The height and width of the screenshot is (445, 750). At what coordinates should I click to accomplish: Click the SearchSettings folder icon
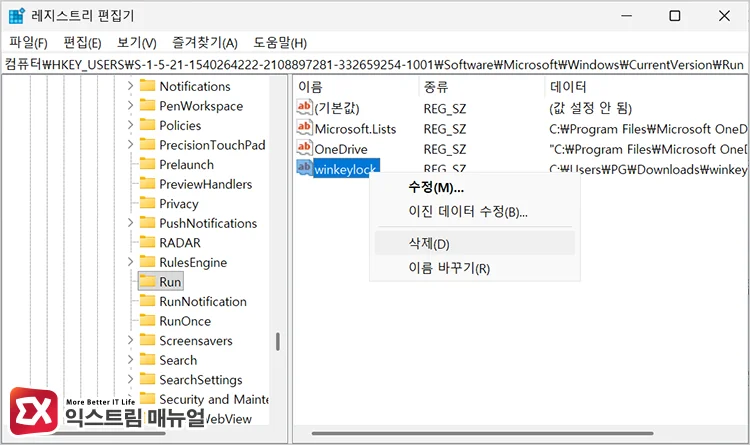click(147, 379)
